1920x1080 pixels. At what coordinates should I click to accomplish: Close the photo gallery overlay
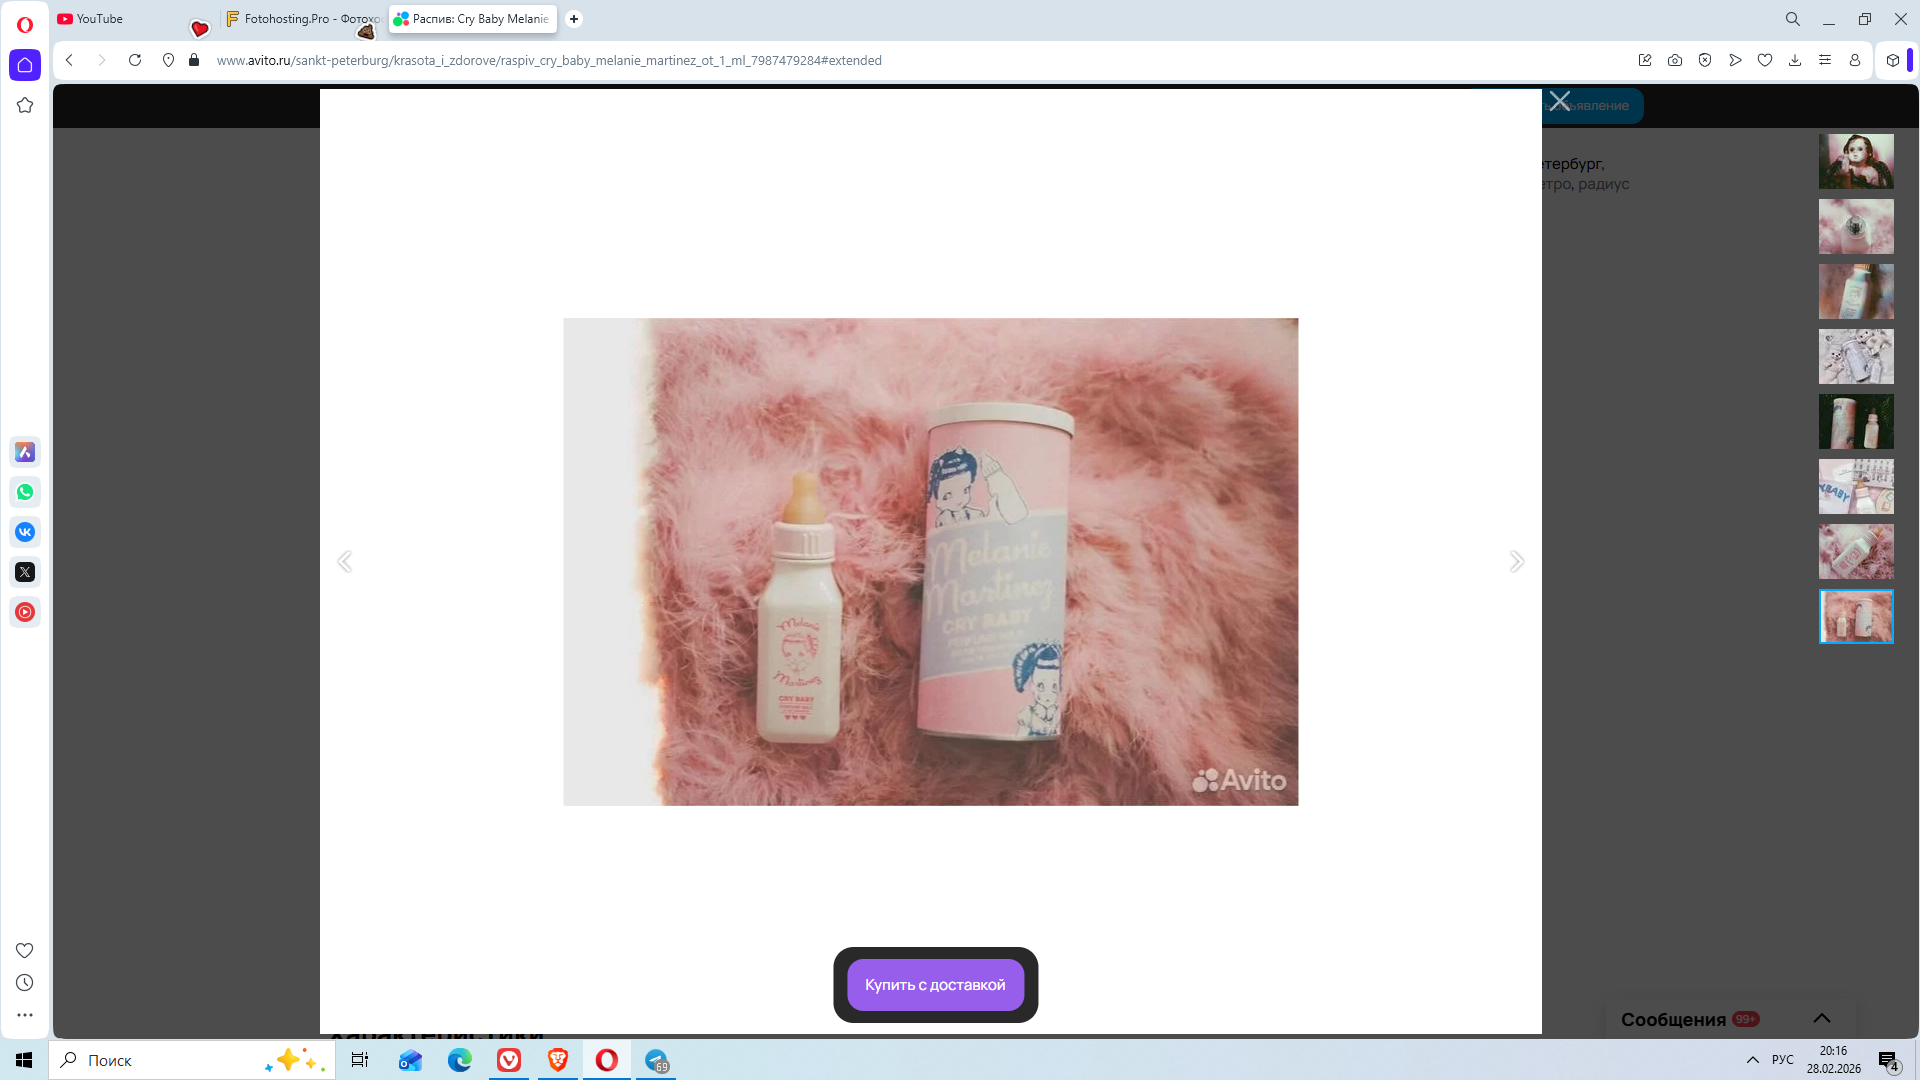[x=1560, y=101]
